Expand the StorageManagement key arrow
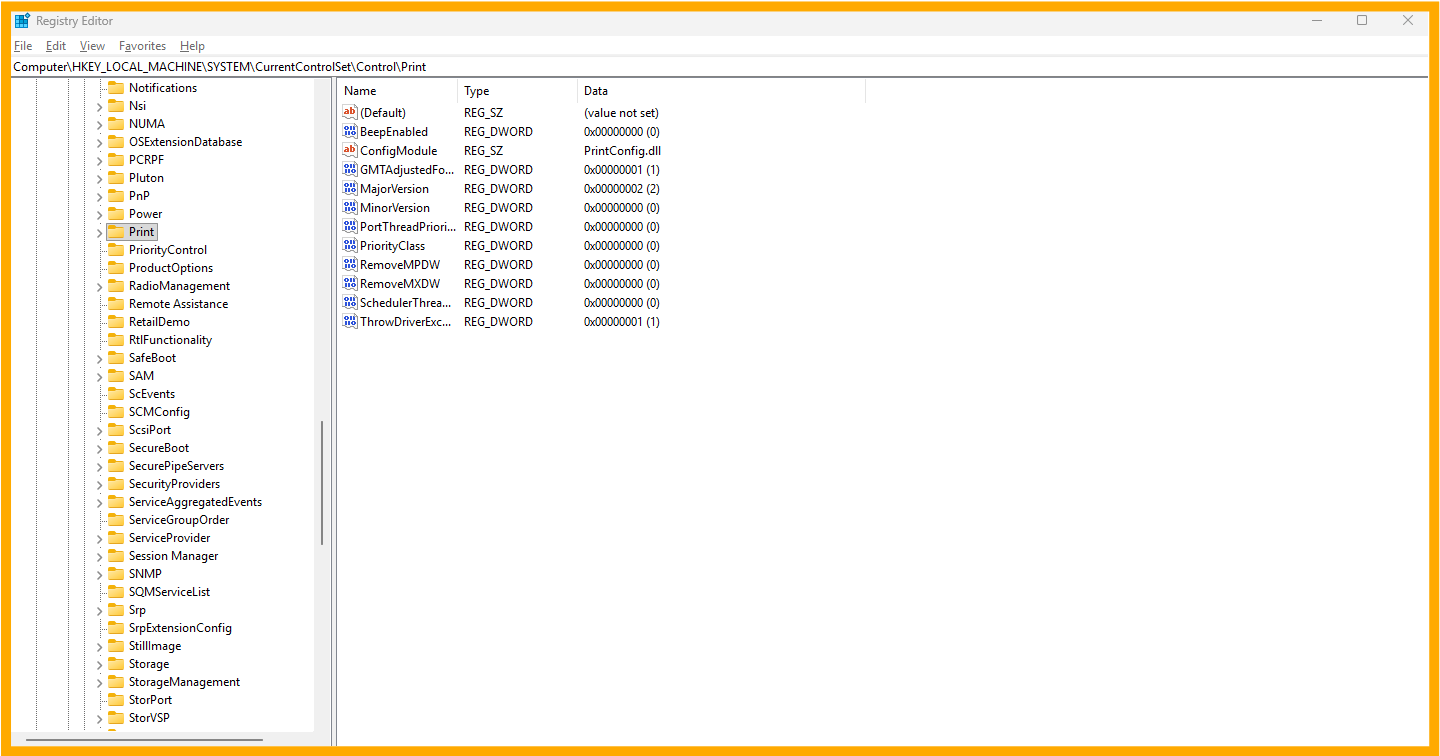Image resolution: width=1440 pixels, height=756 pixels. [x=99, y=682]
